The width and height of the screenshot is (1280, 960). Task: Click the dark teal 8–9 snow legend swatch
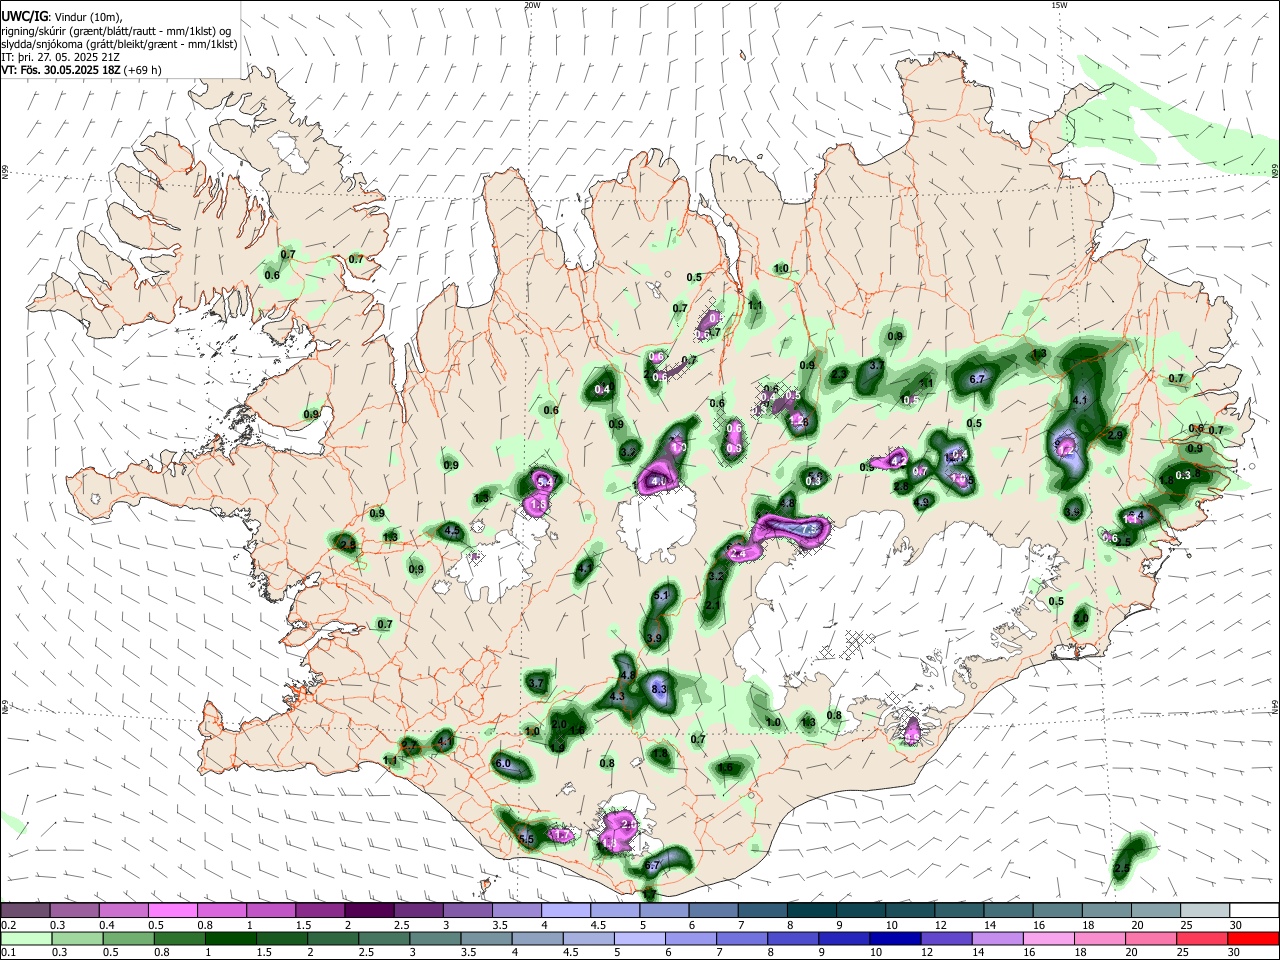pyautogui.click(x=812, y=911)
